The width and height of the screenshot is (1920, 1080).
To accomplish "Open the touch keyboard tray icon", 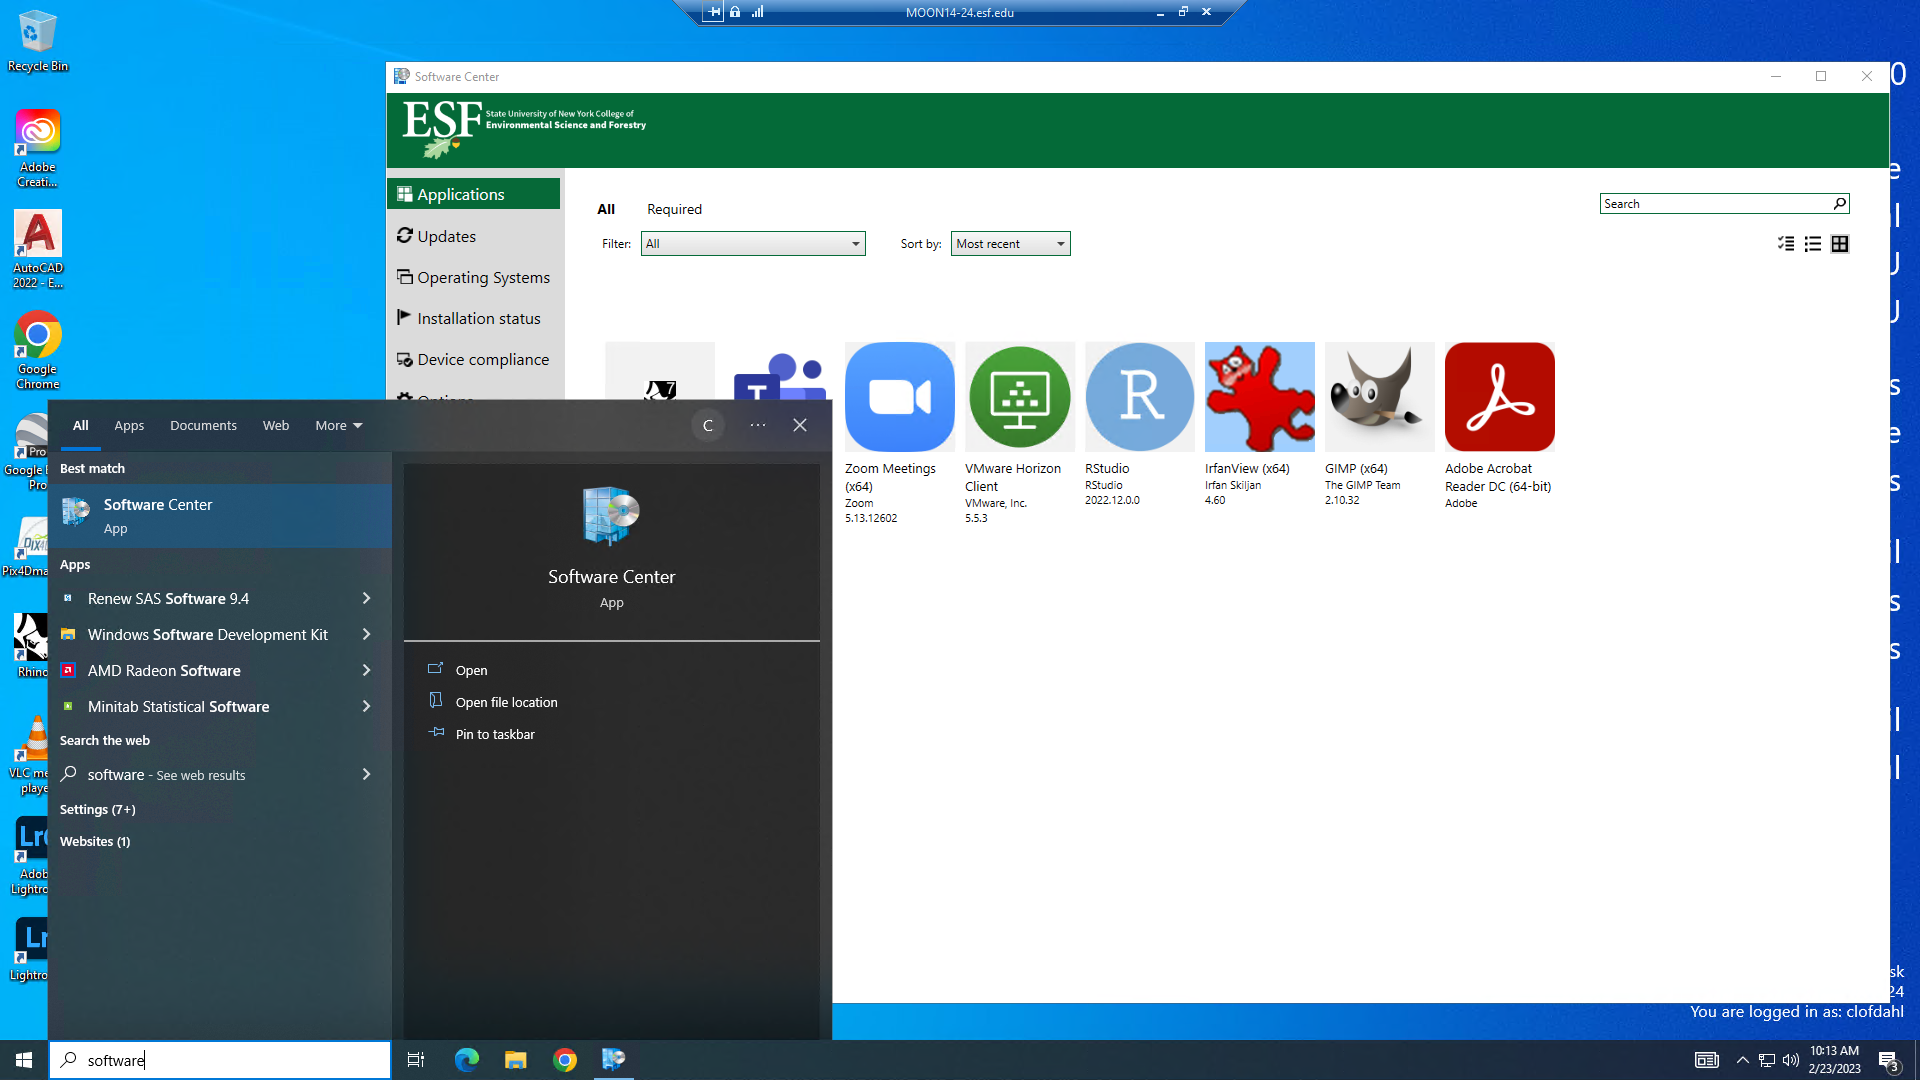I will click(1706, 1060).
